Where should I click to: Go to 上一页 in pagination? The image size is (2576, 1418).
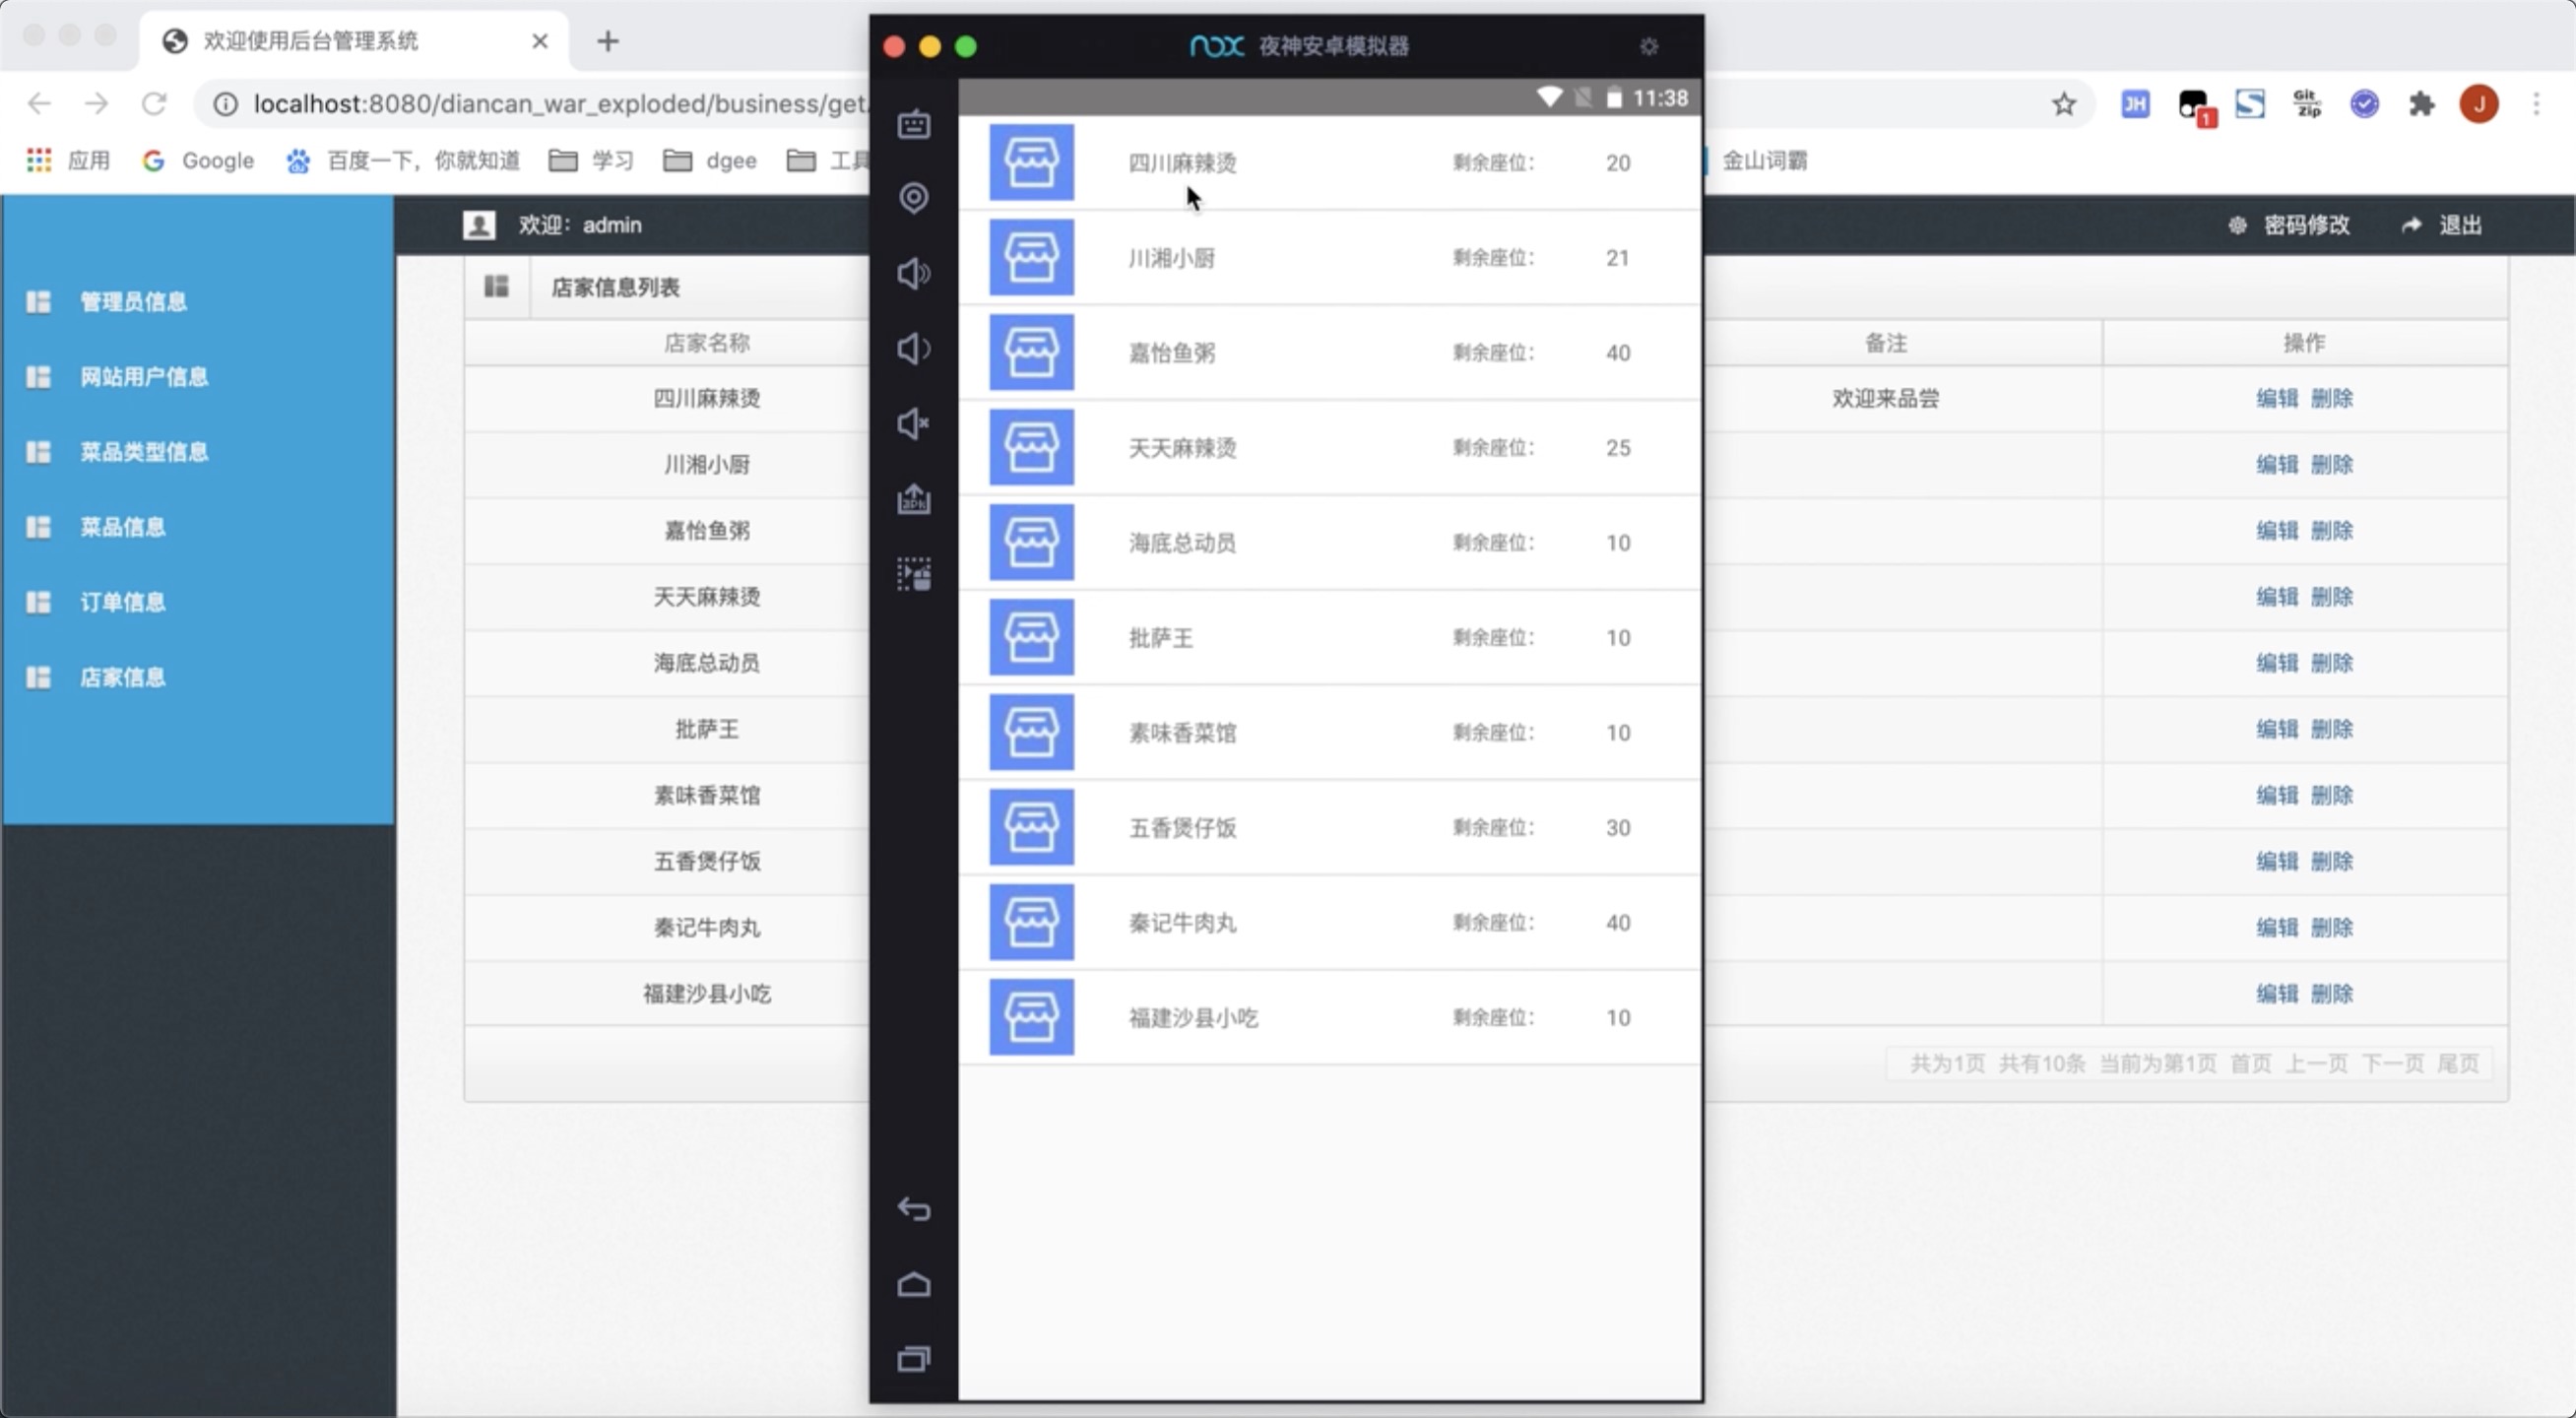pos(2316,1063)
